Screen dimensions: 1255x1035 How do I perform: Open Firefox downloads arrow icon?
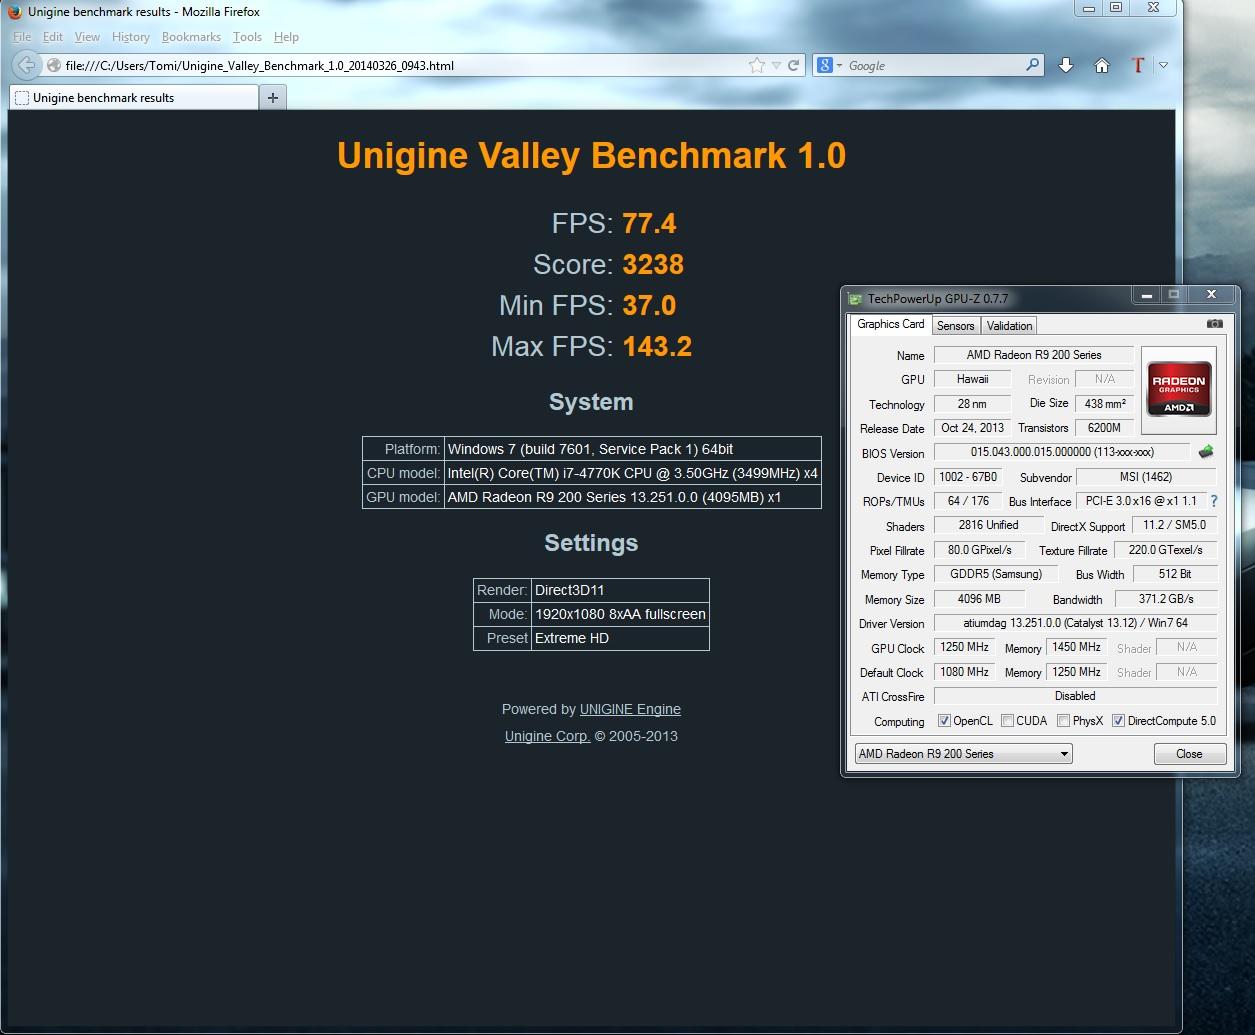(x=1065, y=65)
